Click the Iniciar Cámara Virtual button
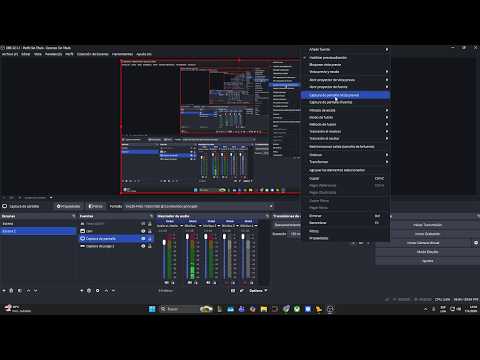Image resolution: width=480 pixels, height=360 pixels. point(423,243)
